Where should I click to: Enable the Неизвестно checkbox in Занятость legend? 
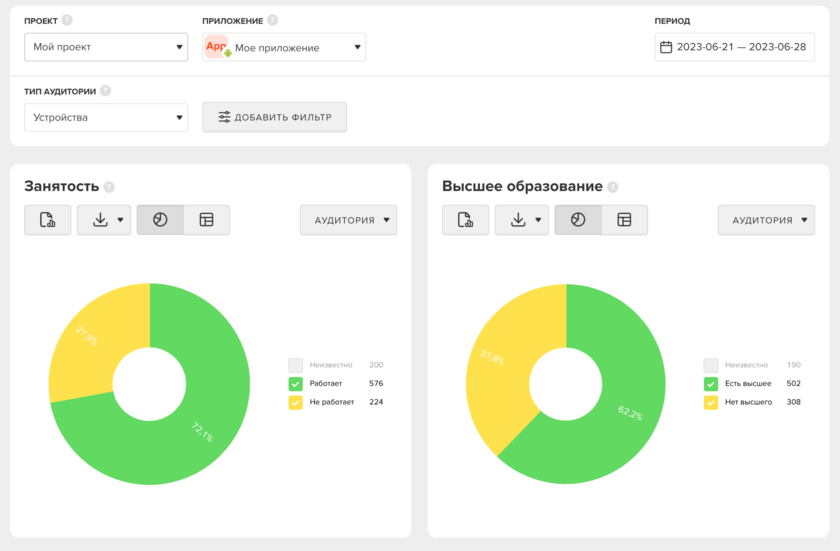295,365
